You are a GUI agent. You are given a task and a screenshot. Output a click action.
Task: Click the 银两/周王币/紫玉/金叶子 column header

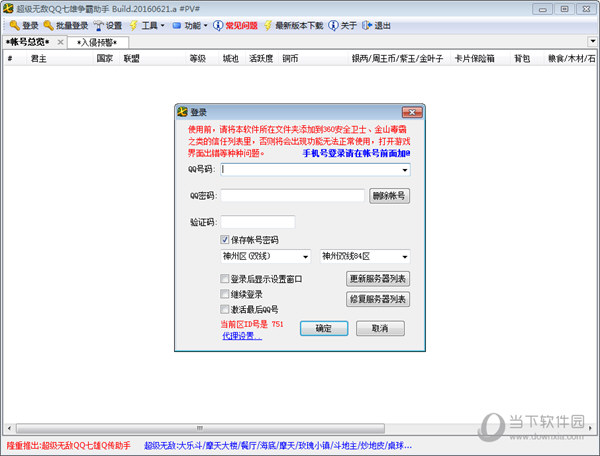[397, 59]
